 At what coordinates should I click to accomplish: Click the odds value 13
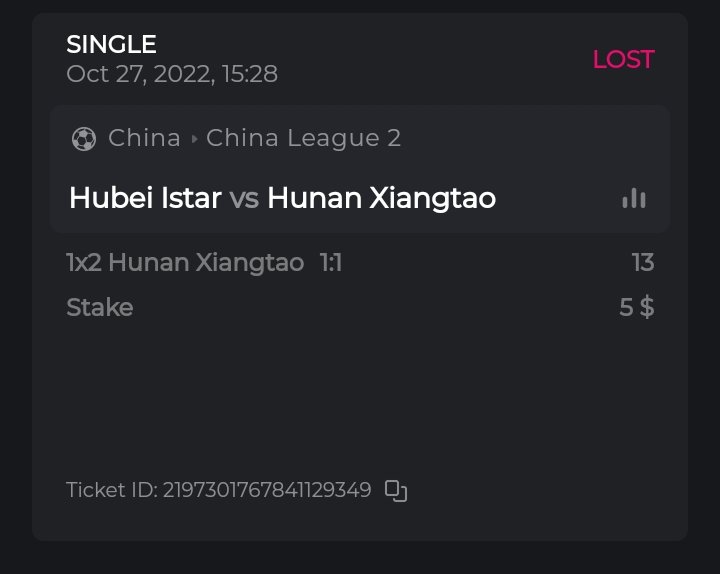[x=642, y=263]
